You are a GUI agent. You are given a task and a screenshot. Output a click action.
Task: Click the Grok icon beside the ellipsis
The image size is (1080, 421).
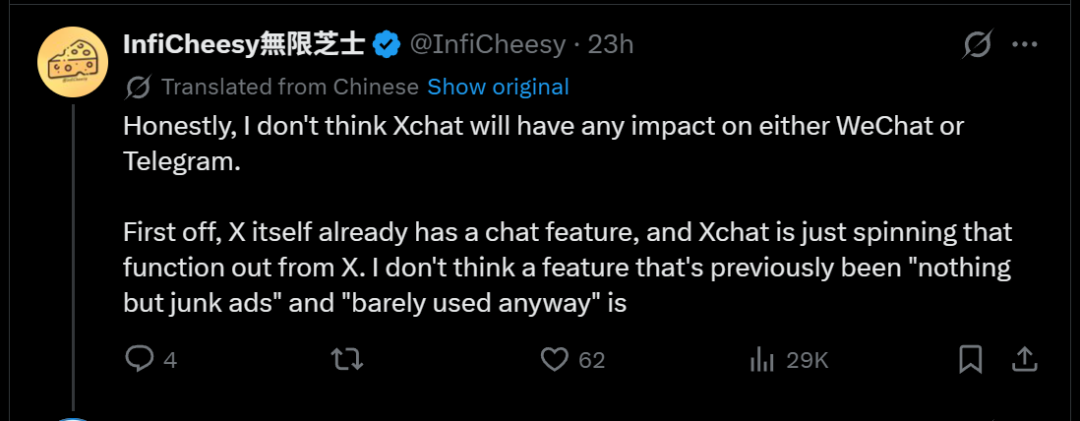coord(977,45)
